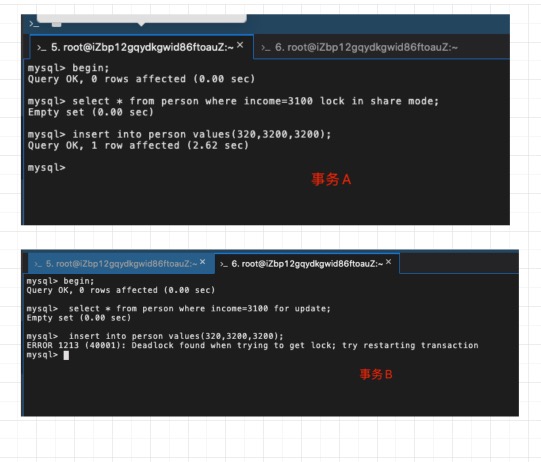Click the empty mysql prompt in transaction A terminal

click(47, 168)
